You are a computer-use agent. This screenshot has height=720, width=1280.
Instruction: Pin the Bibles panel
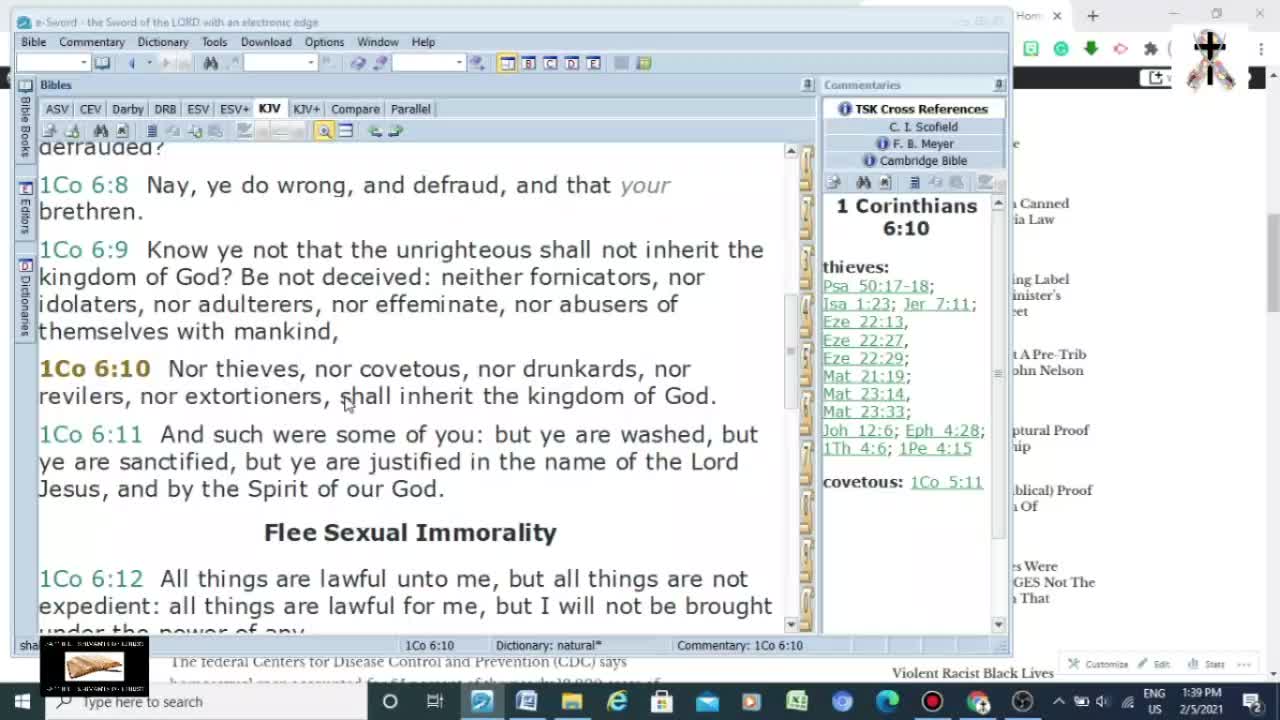tap(808, 85)
